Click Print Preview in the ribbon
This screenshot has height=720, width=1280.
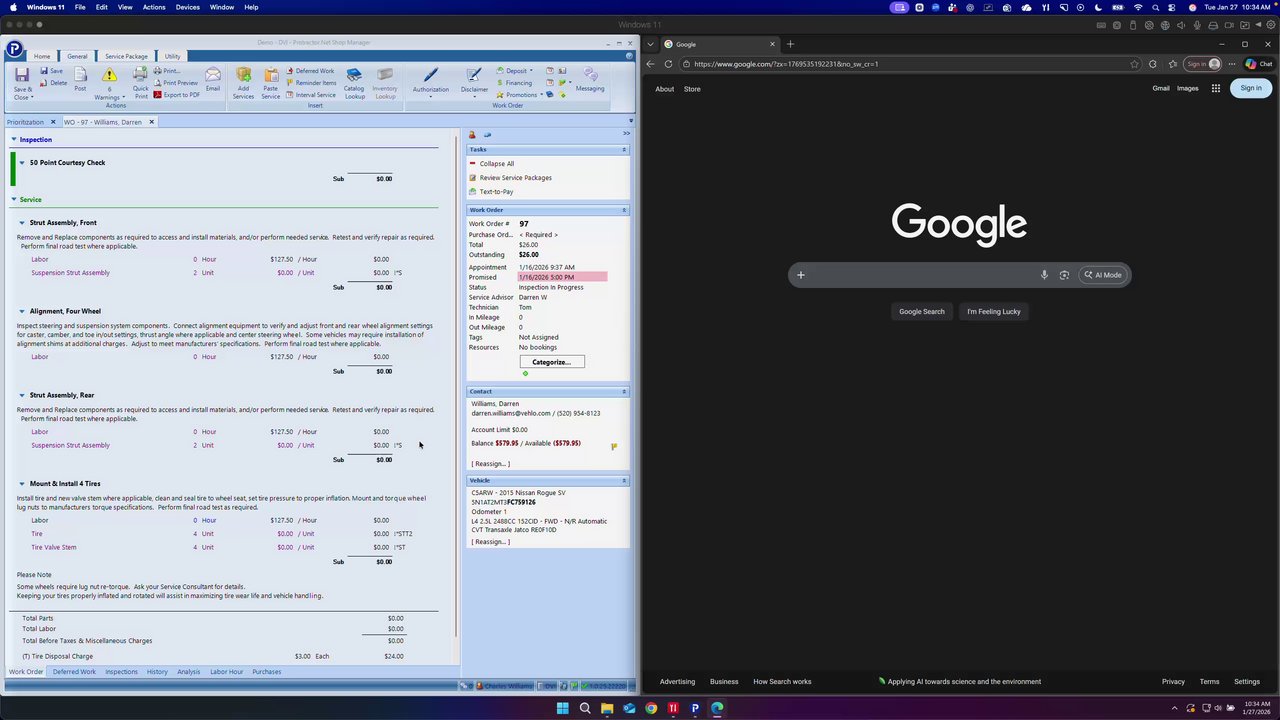point(176,83)
